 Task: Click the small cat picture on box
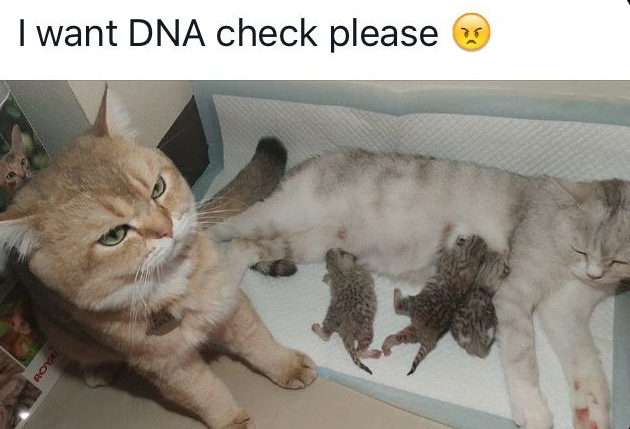pyautogui.click(x=15, y=161)
